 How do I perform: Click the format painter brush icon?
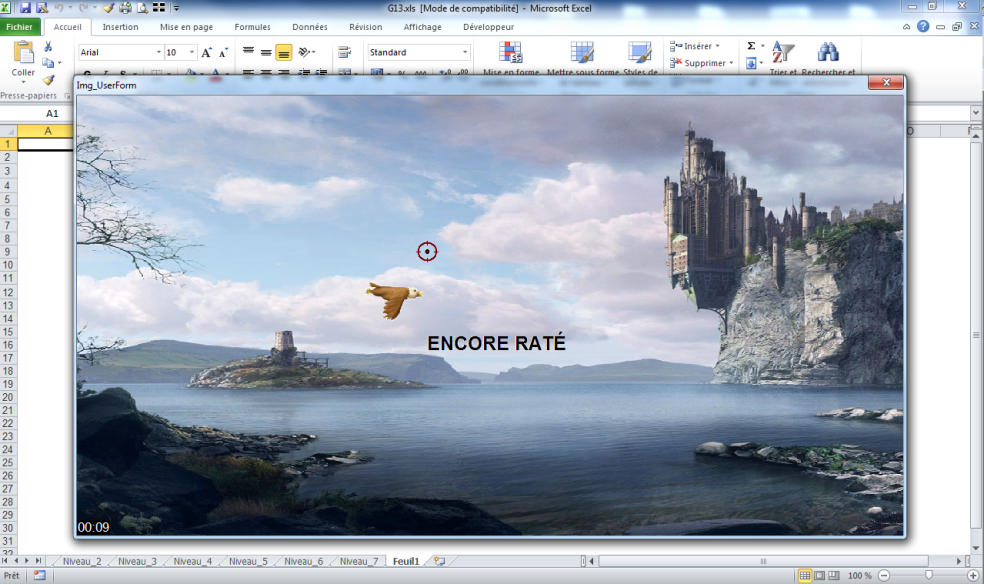coord(48,79)
